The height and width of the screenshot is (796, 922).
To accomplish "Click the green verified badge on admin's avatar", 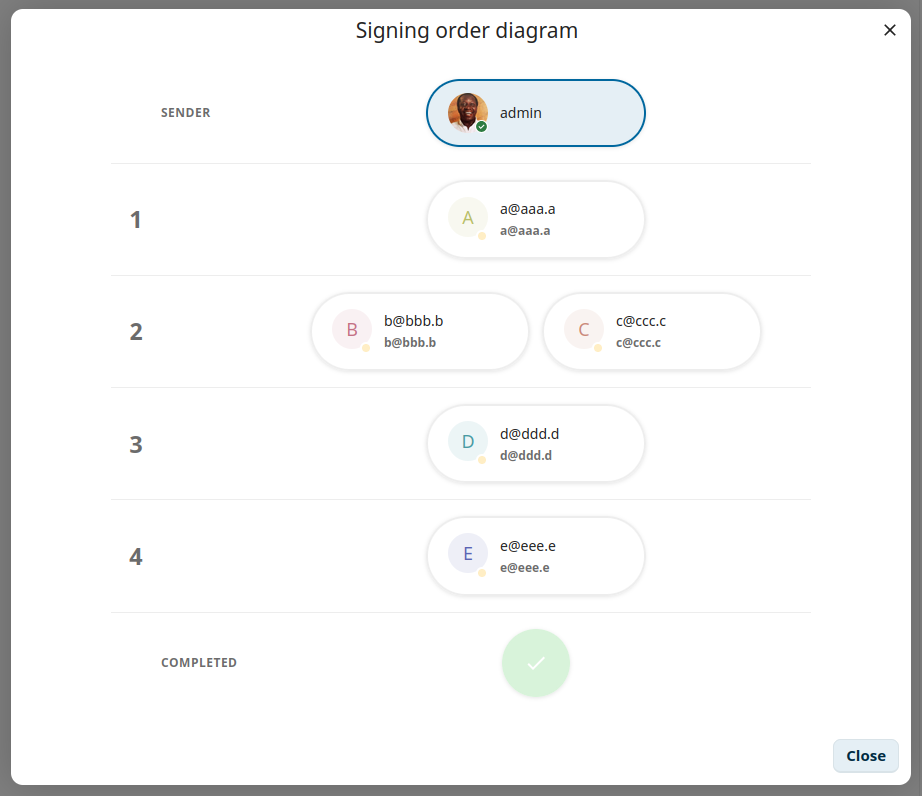I will click(480, 127).
